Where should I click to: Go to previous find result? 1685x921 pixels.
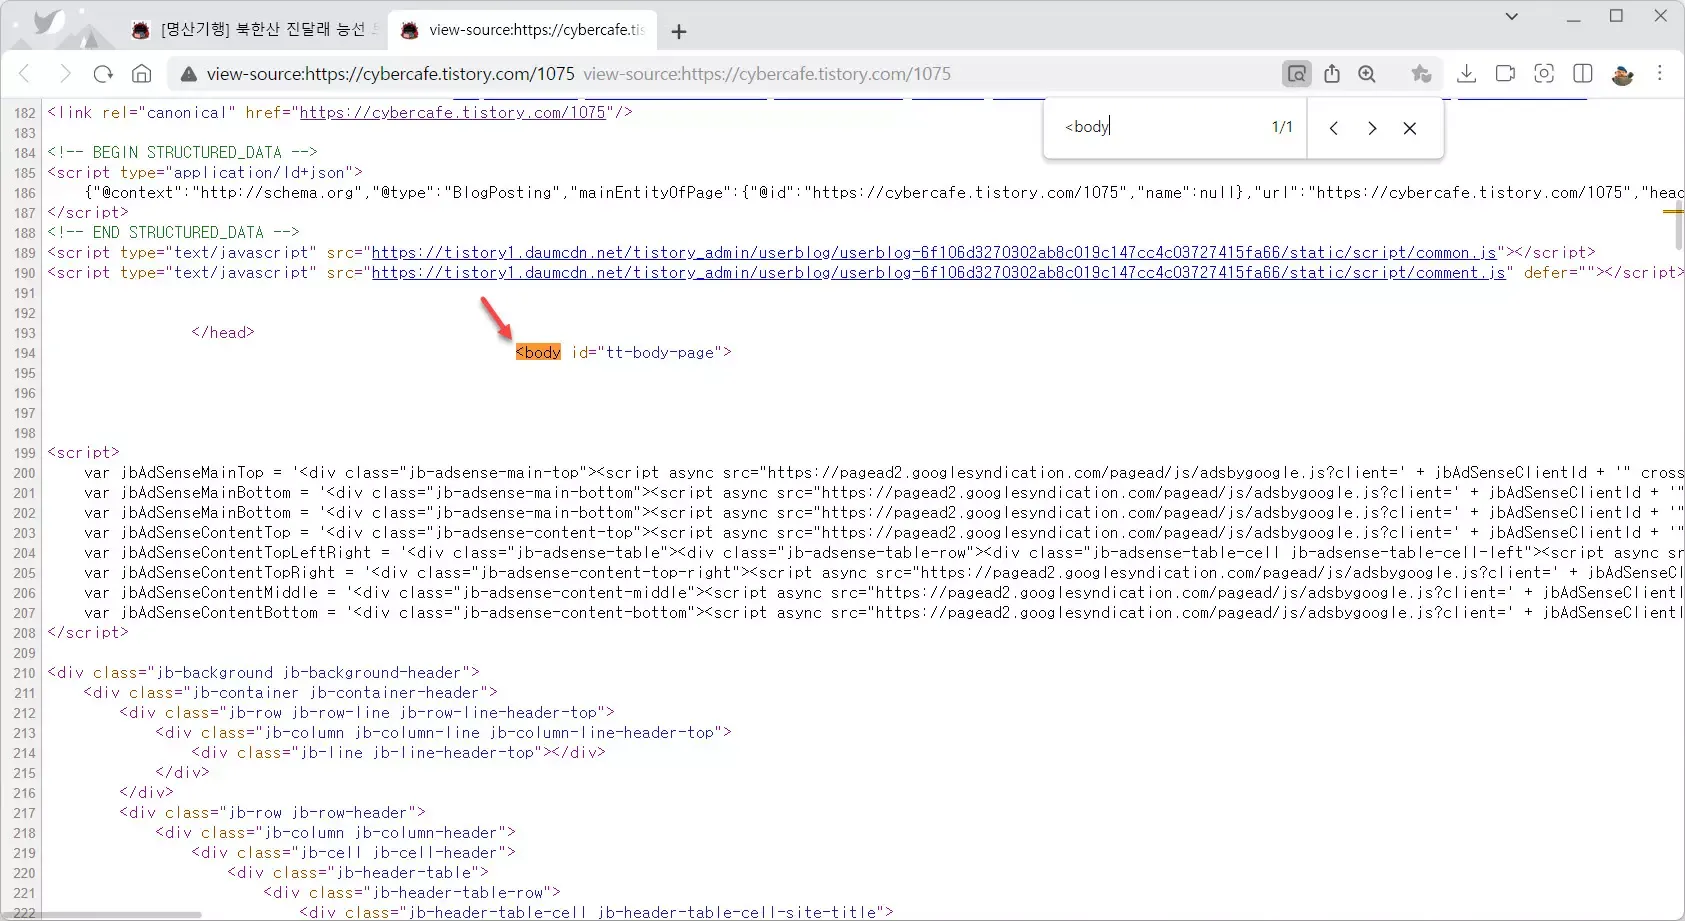1334,128
